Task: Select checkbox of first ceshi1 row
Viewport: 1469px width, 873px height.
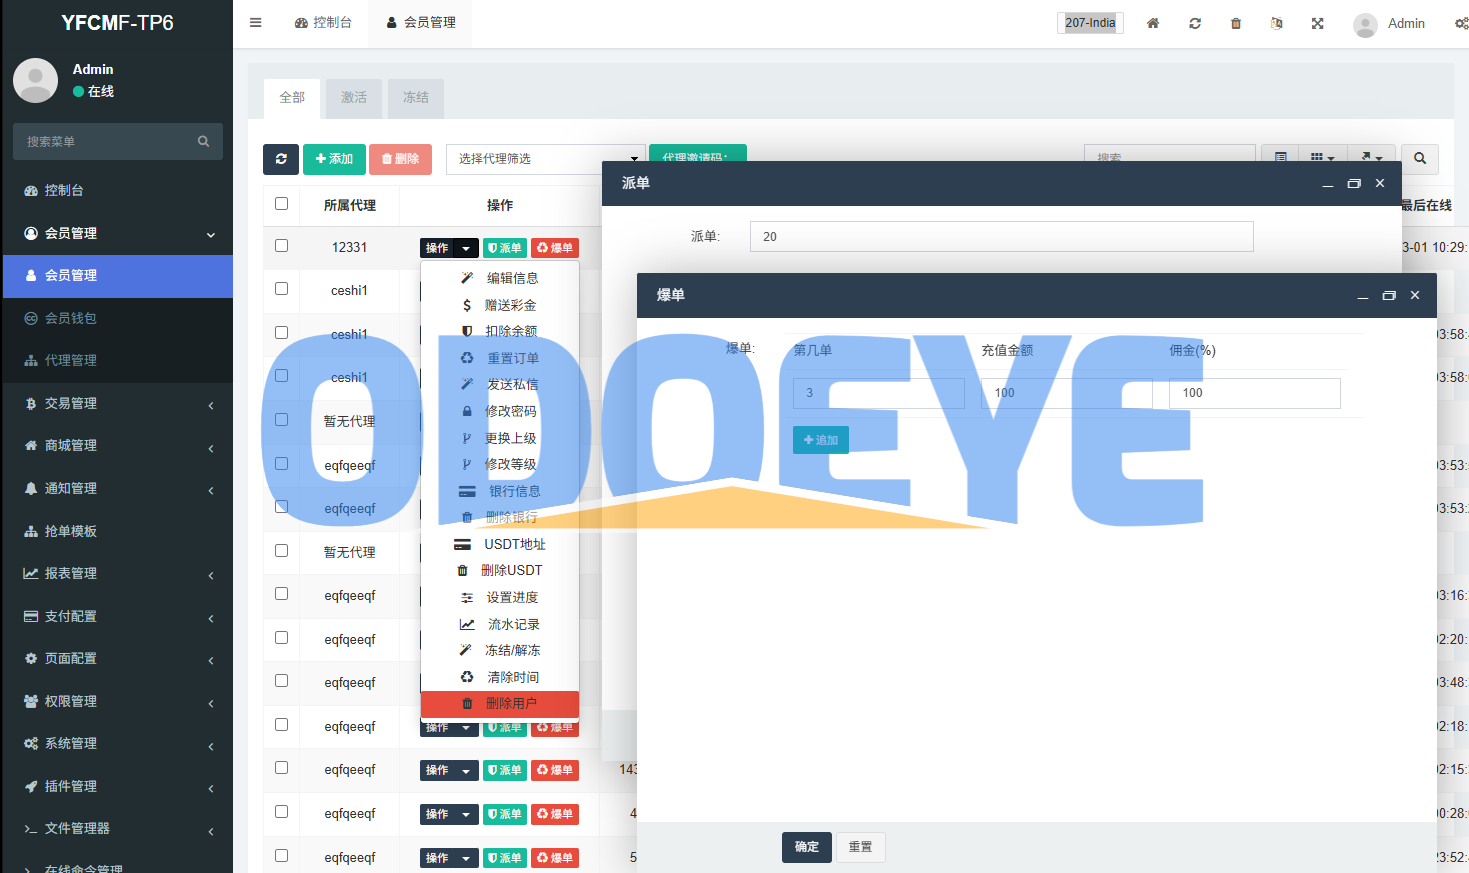Action: (282, 289)
